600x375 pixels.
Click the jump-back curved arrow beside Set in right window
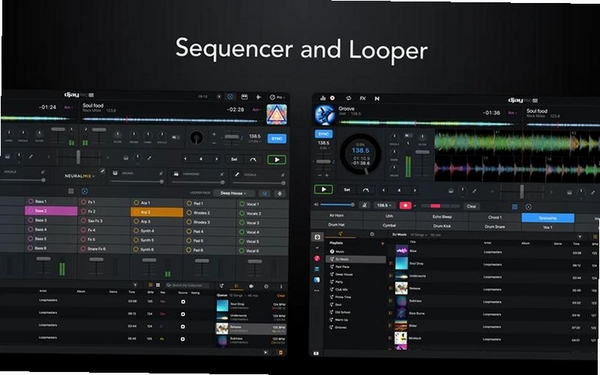coord(366,190)
